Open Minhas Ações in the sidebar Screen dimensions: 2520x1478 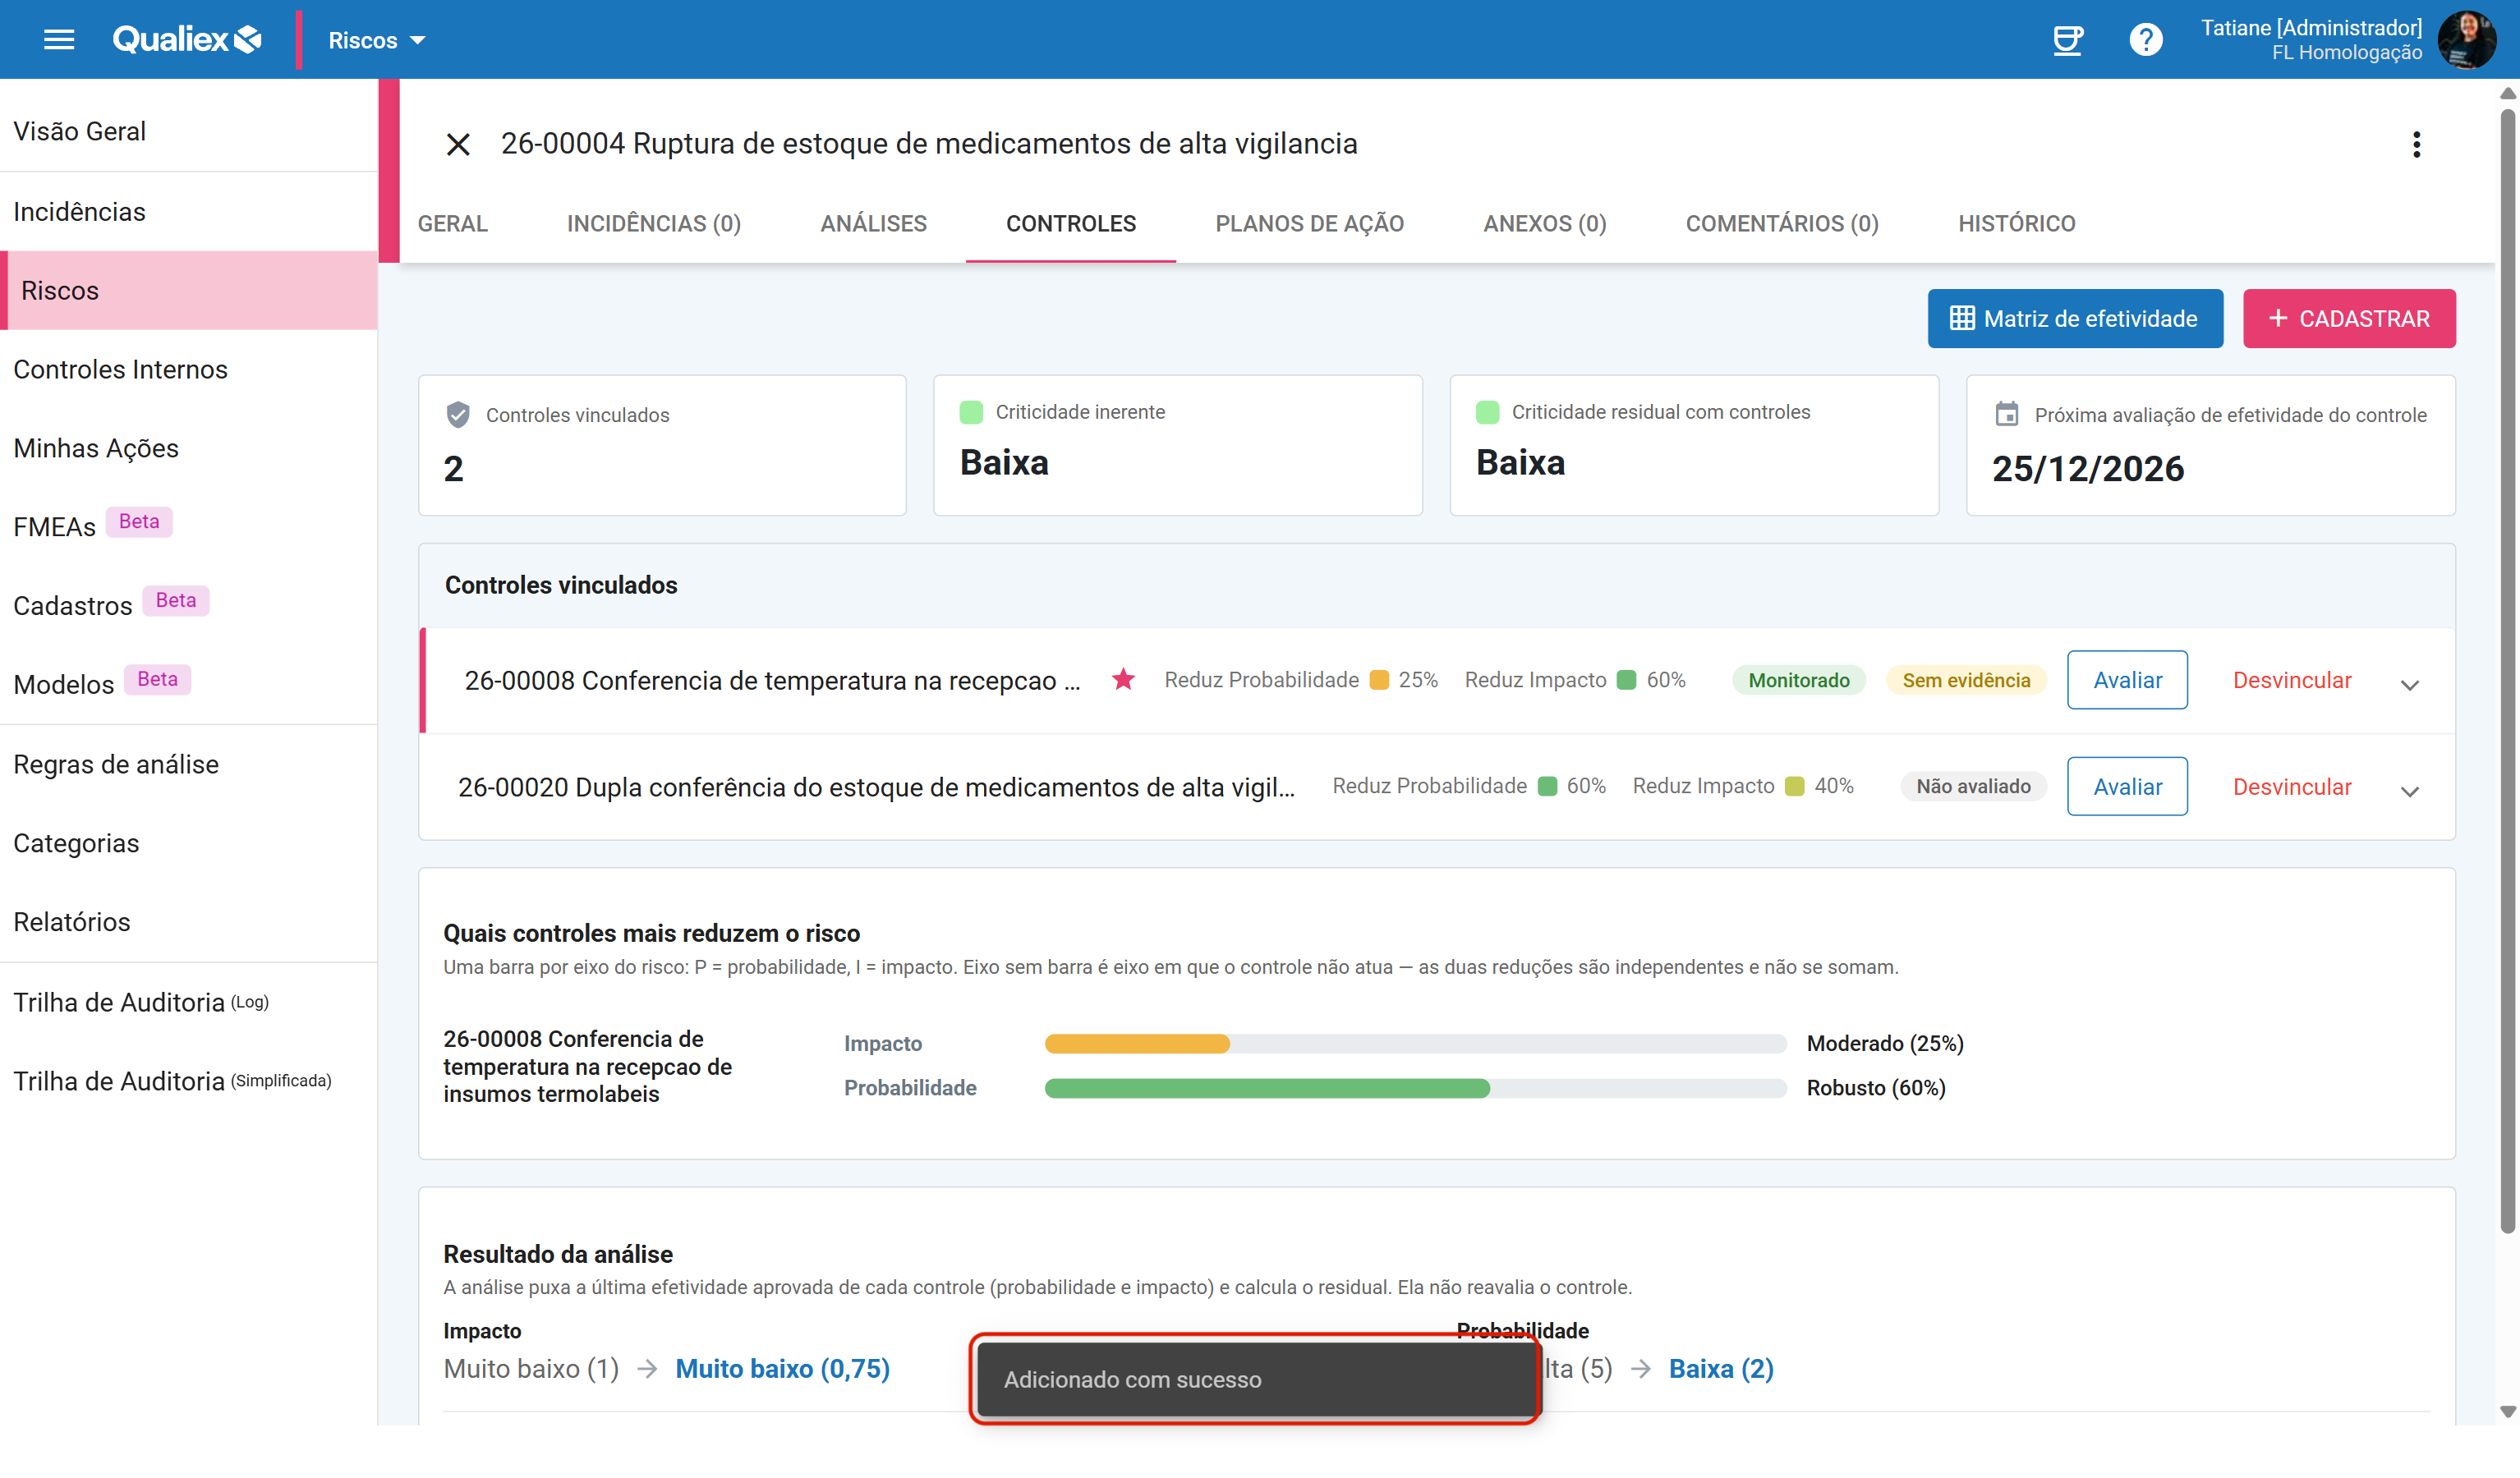[x=189, y=448]
